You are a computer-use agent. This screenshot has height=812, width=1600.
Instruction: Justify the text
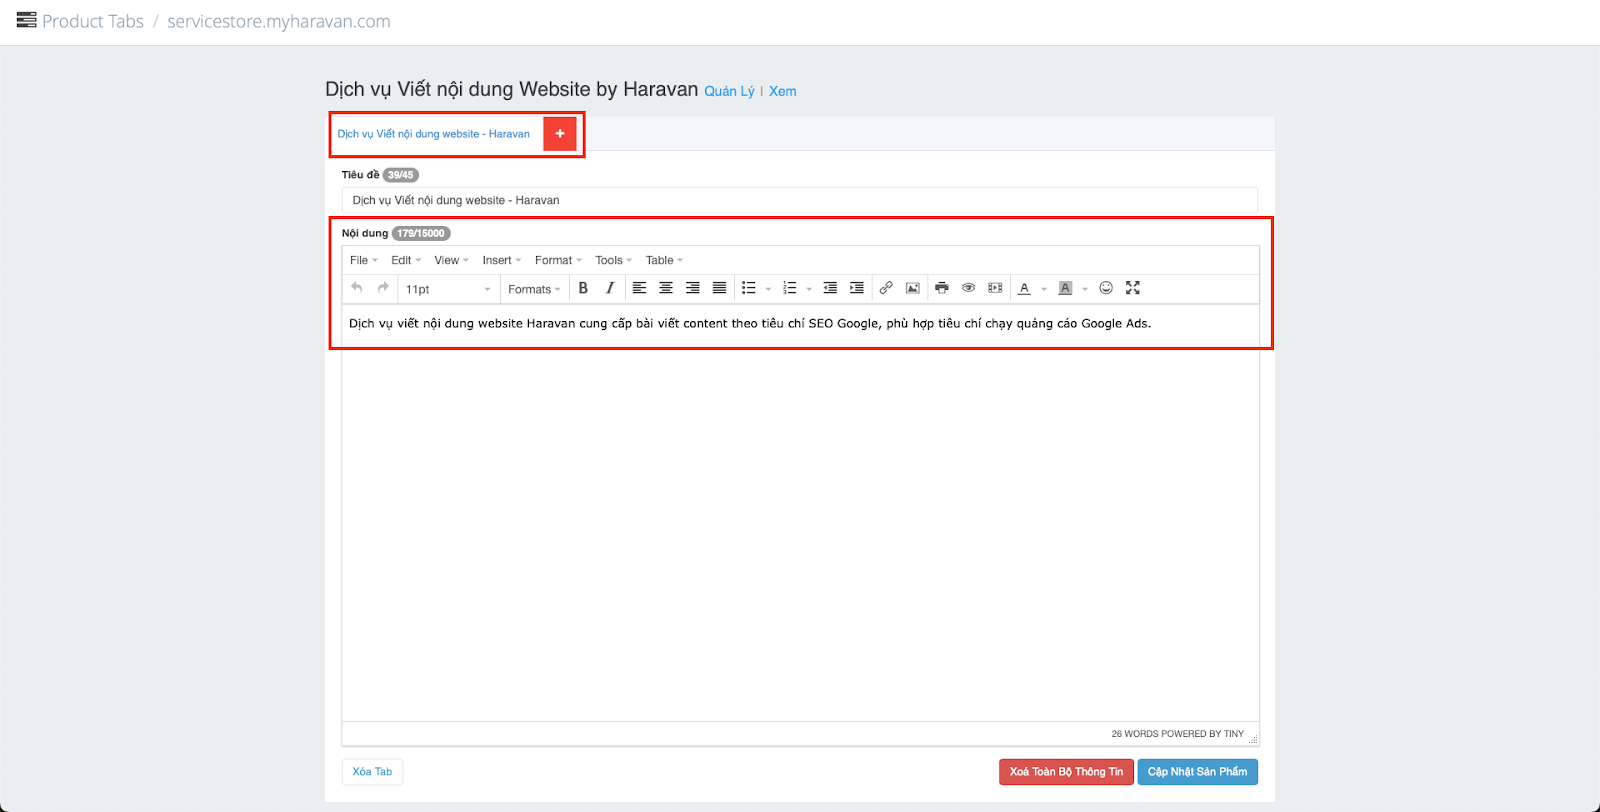click(719, 288)
